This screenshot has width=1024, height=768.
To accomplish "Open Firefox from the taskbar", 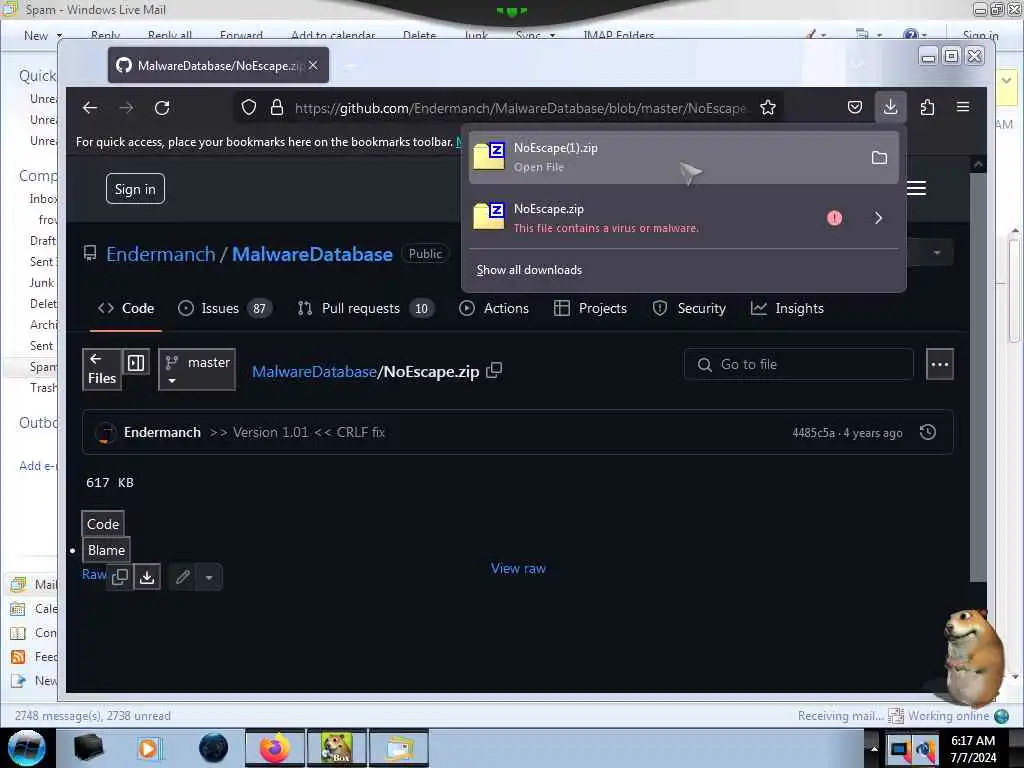I will click(x=275, y=748).
